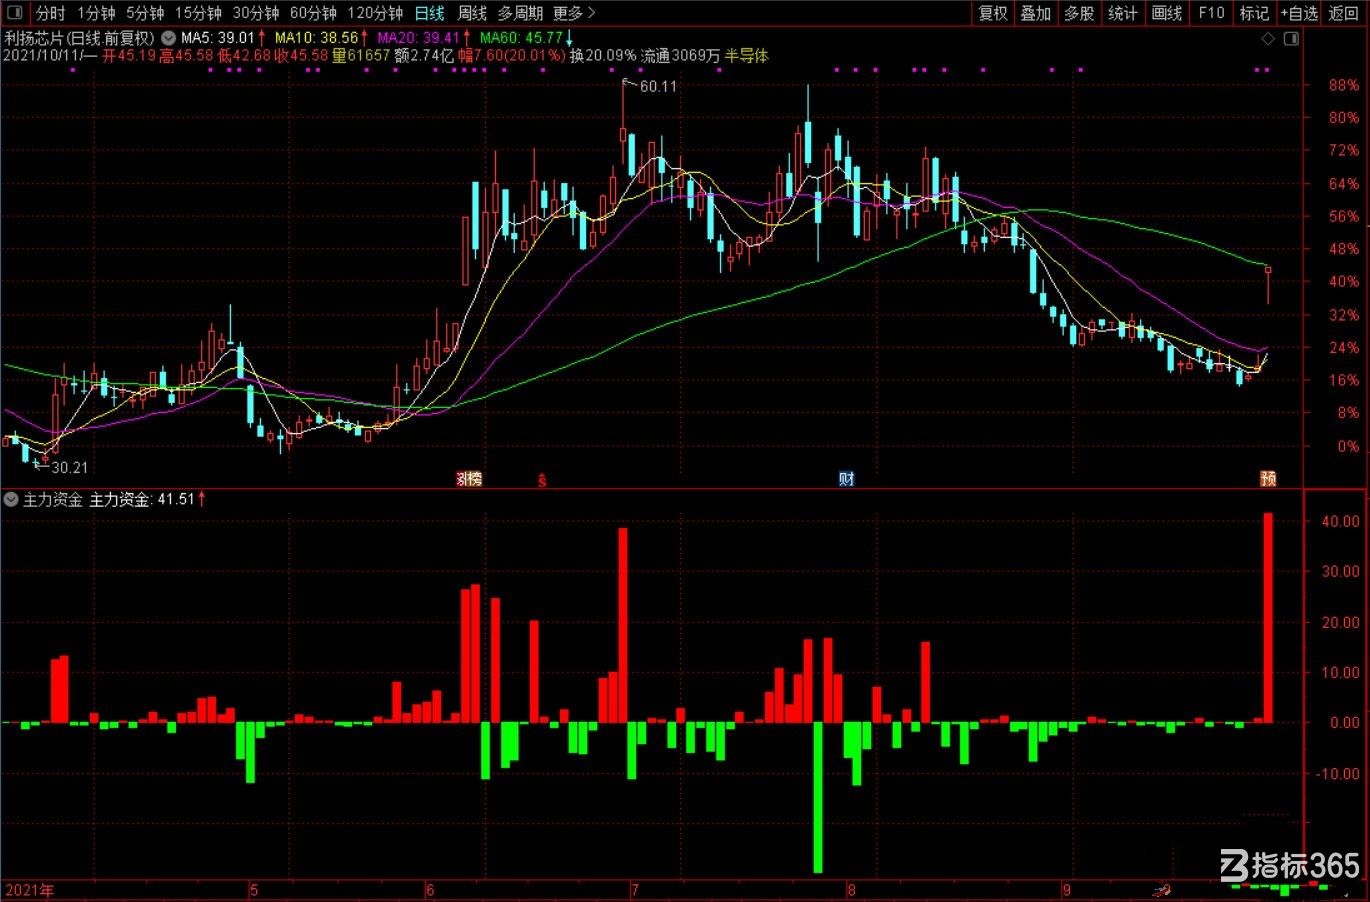Open the 财 financial report marker
This screenshot has width=1370, height=902.
click(x=846, y=479)
